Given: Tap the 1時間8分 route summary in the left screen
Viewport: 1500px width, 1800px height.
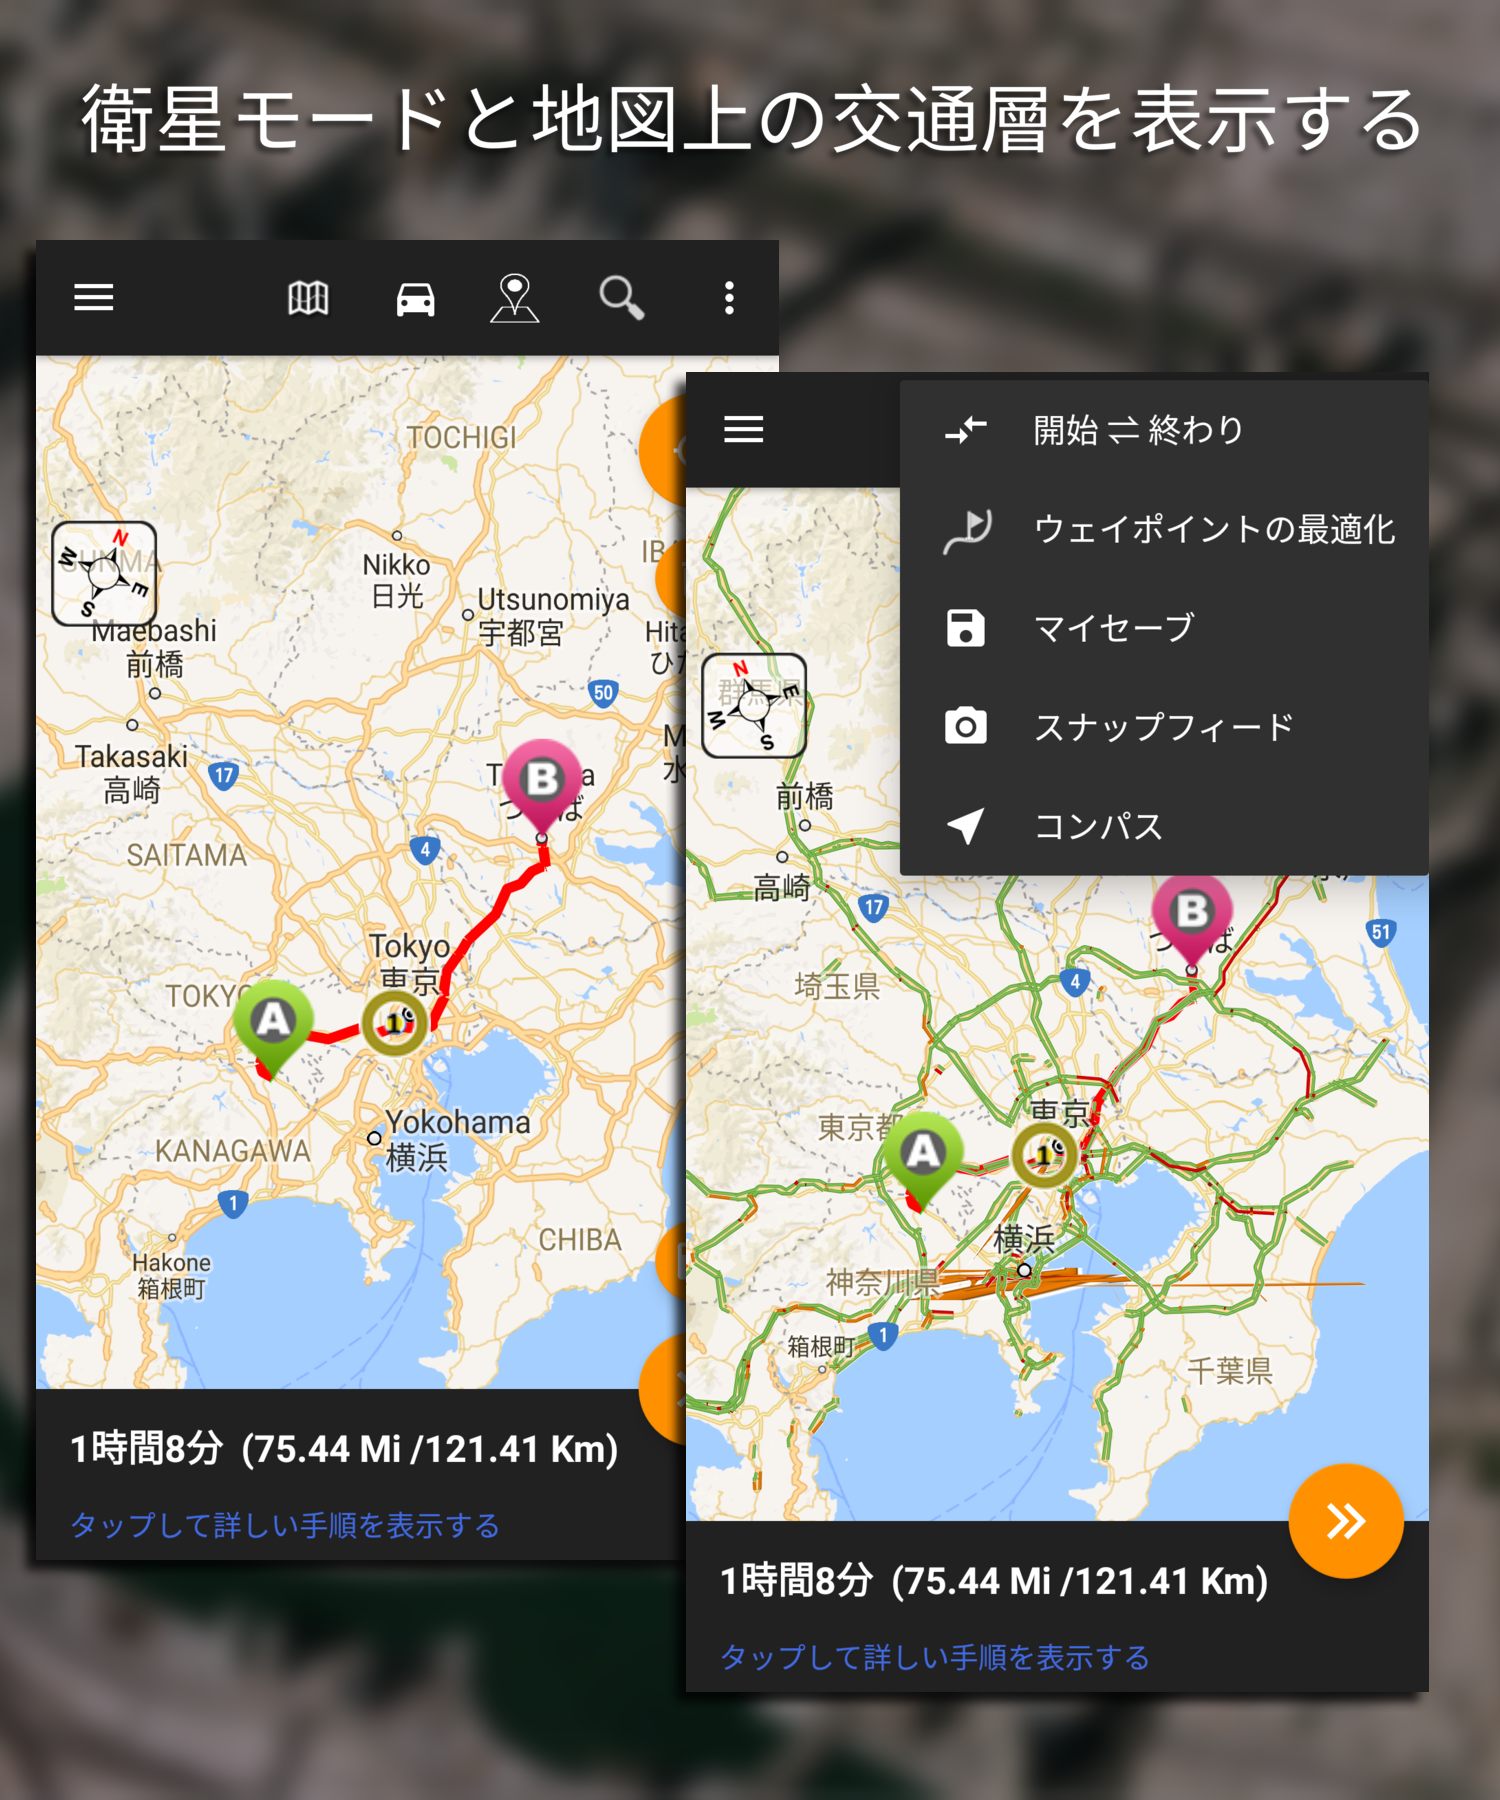Looking at the screenshot, I should click(x=344, y=1448).
